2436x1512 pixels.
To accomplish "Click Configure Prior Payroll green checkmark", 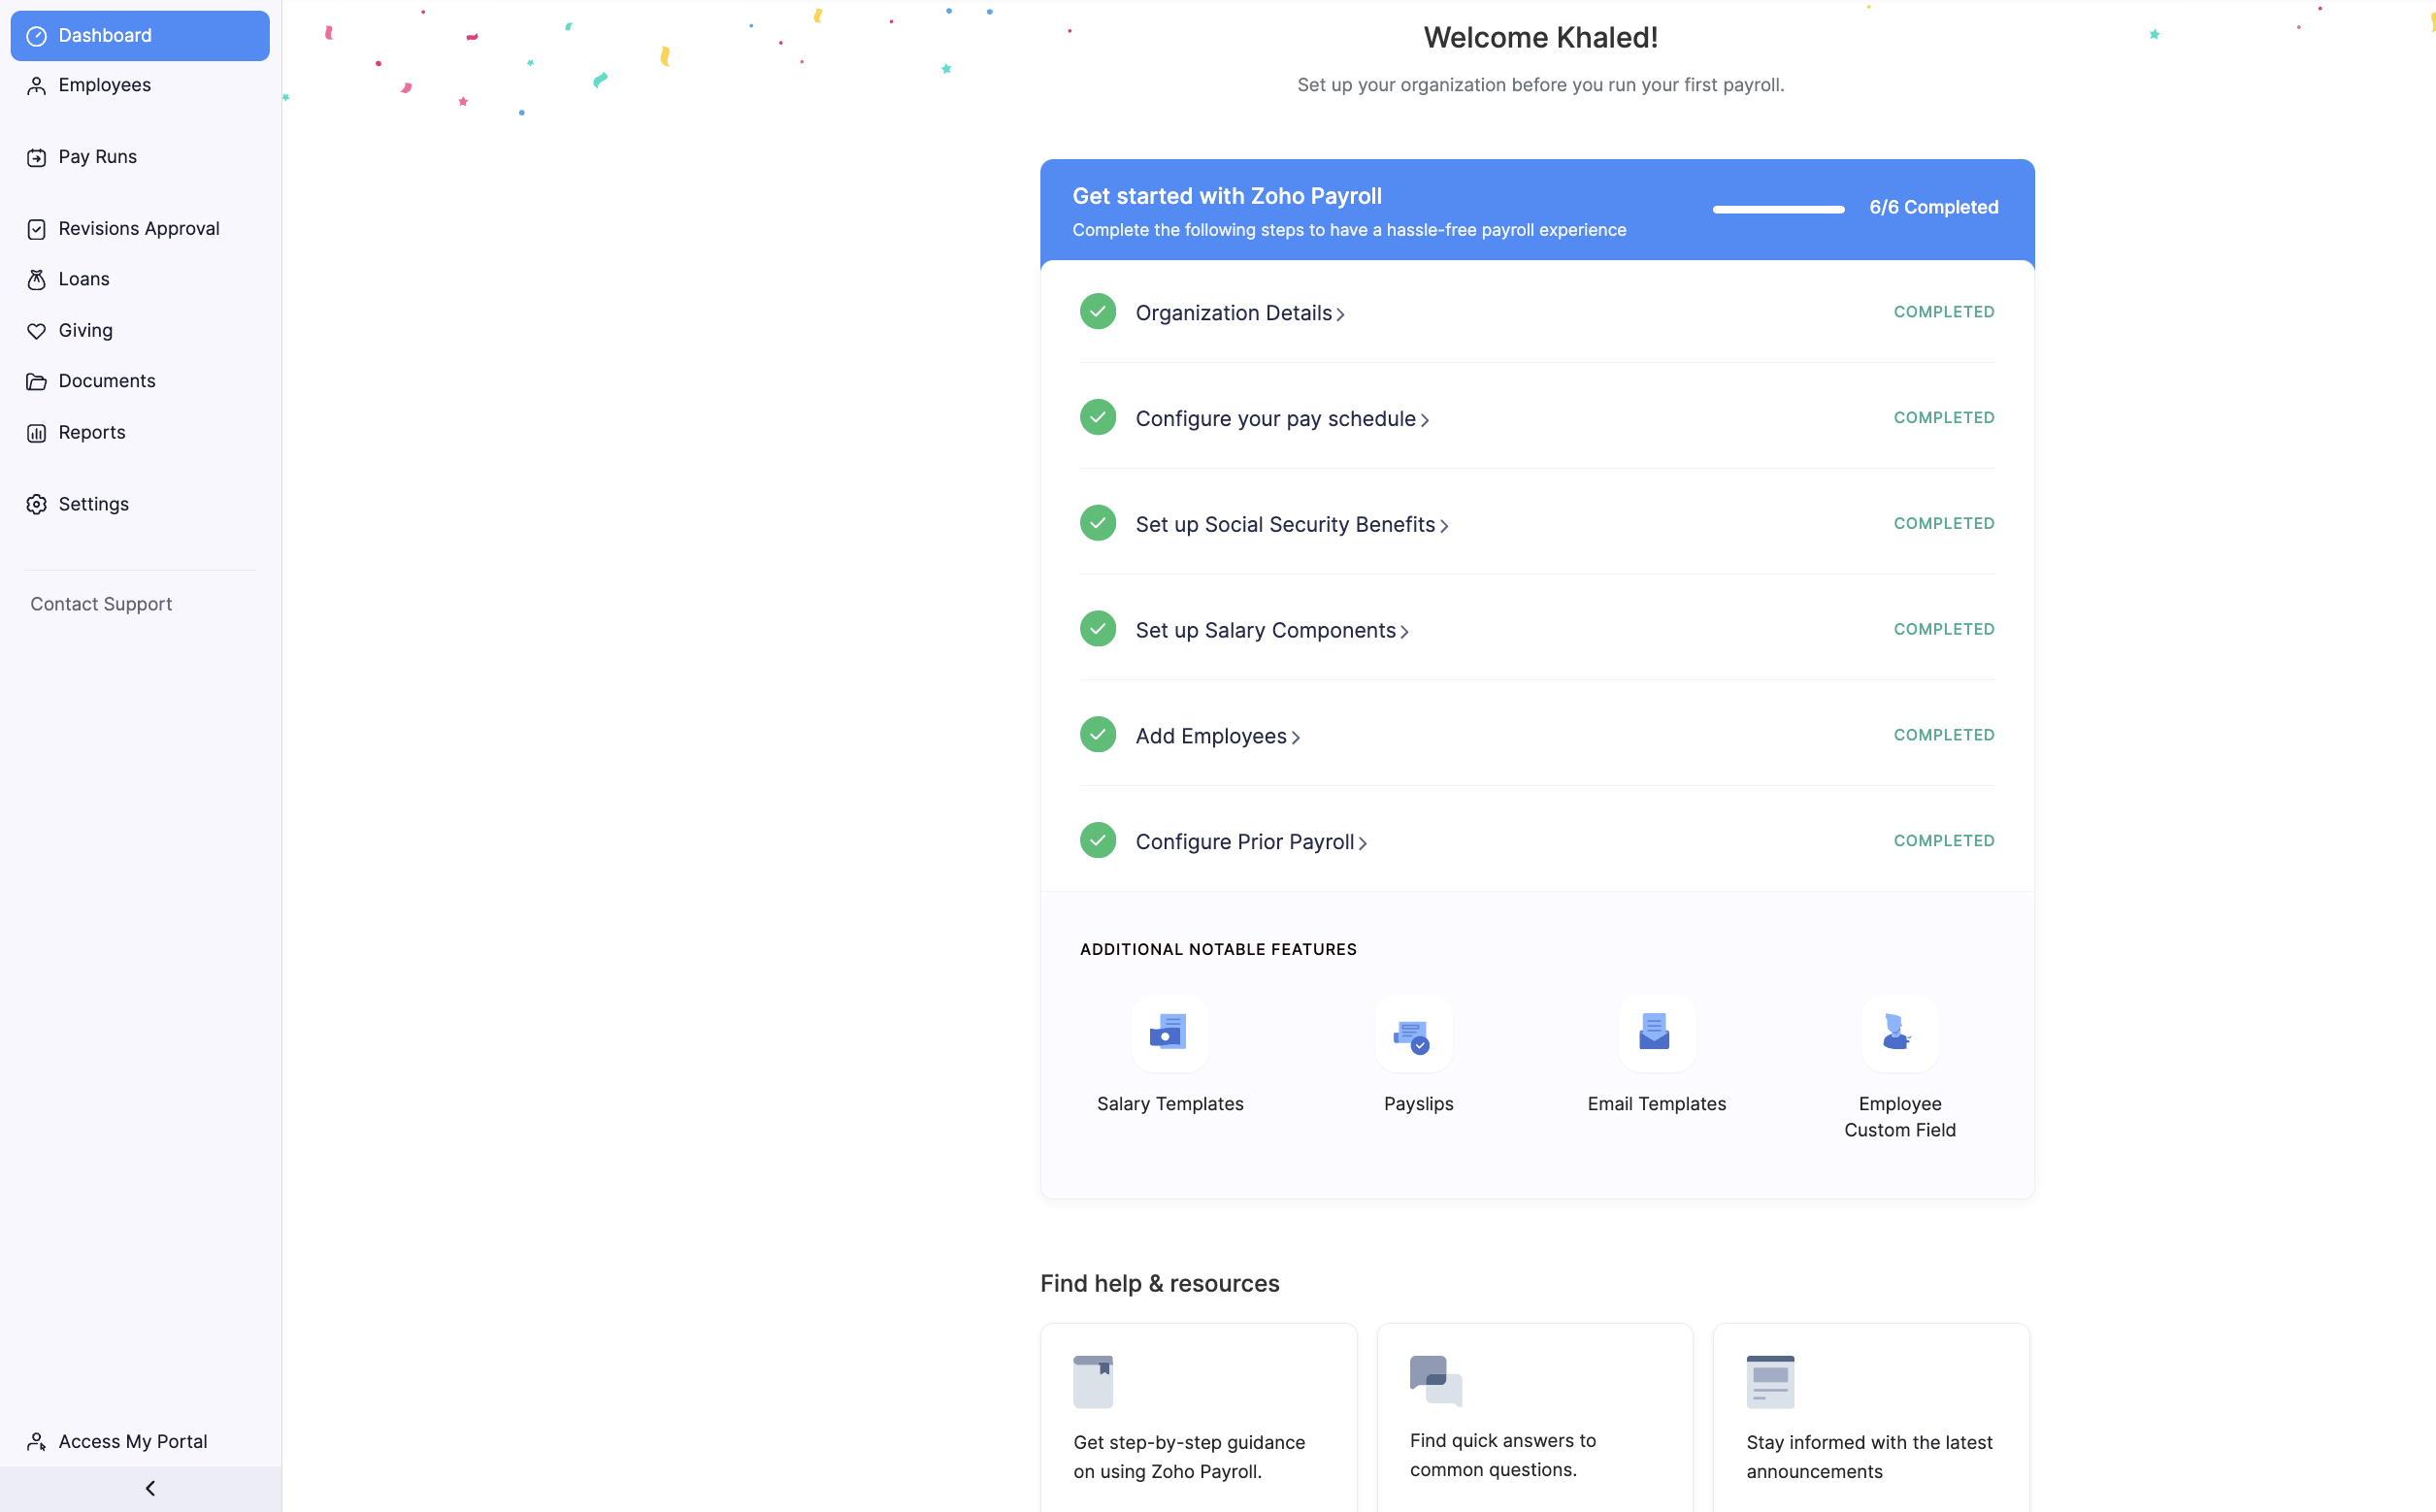I will point(1097,841).
